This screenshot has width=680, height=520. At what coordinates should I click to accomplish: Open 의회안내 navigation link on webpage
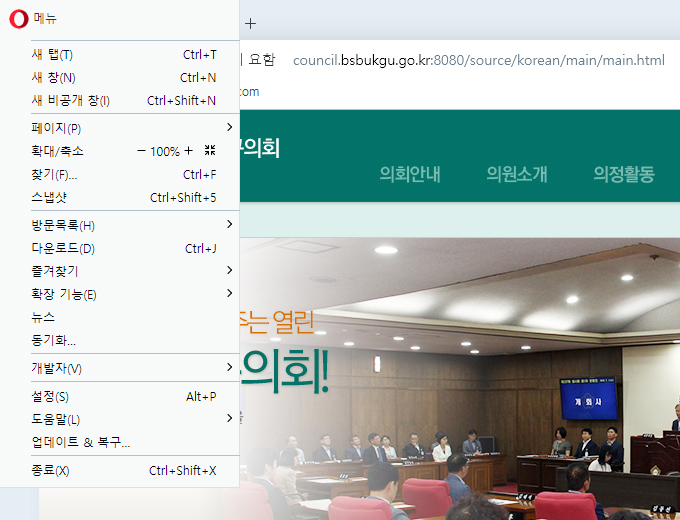(x=410, y=174)
